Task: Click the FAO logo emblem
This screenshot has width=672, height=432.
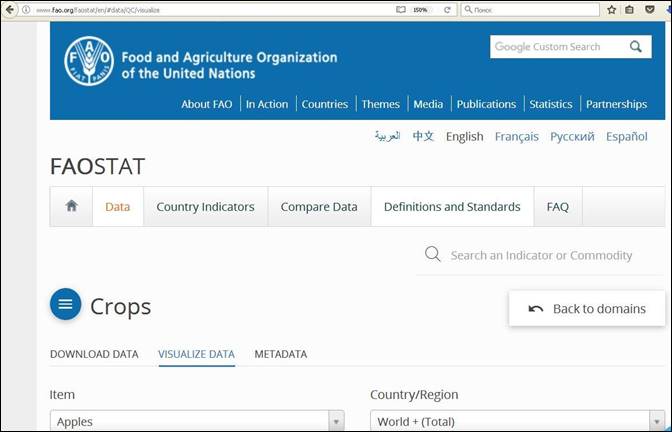Action: [x=89, y=62]
